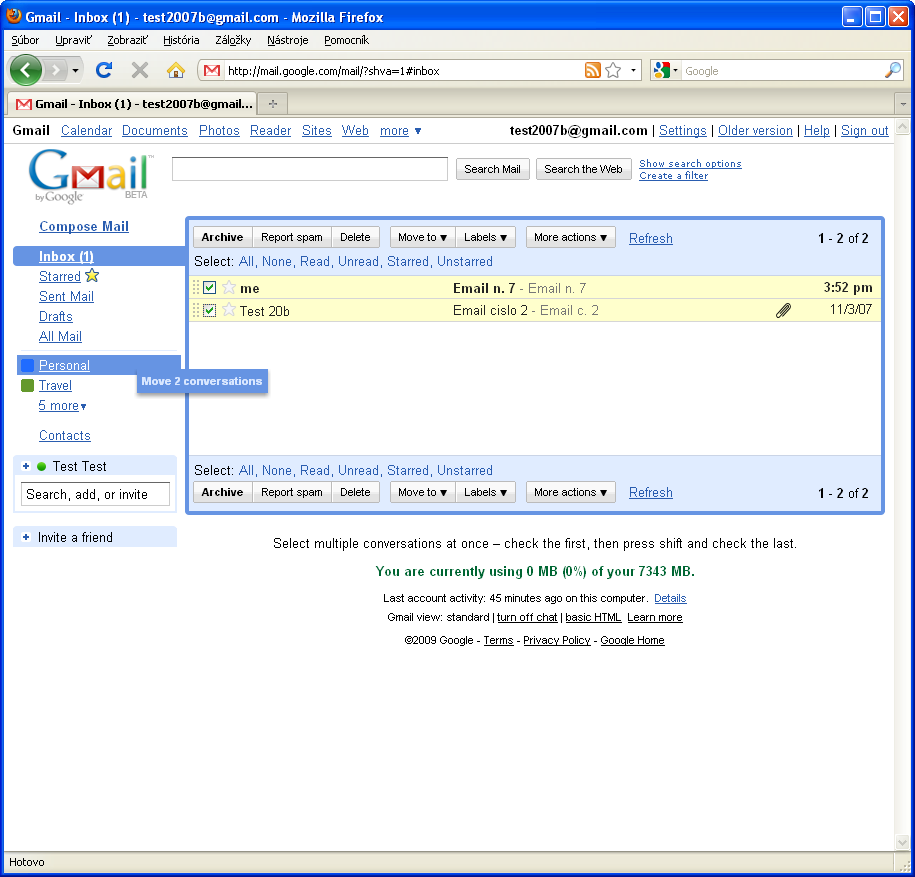Click the green chat status dot

[41, 466]
